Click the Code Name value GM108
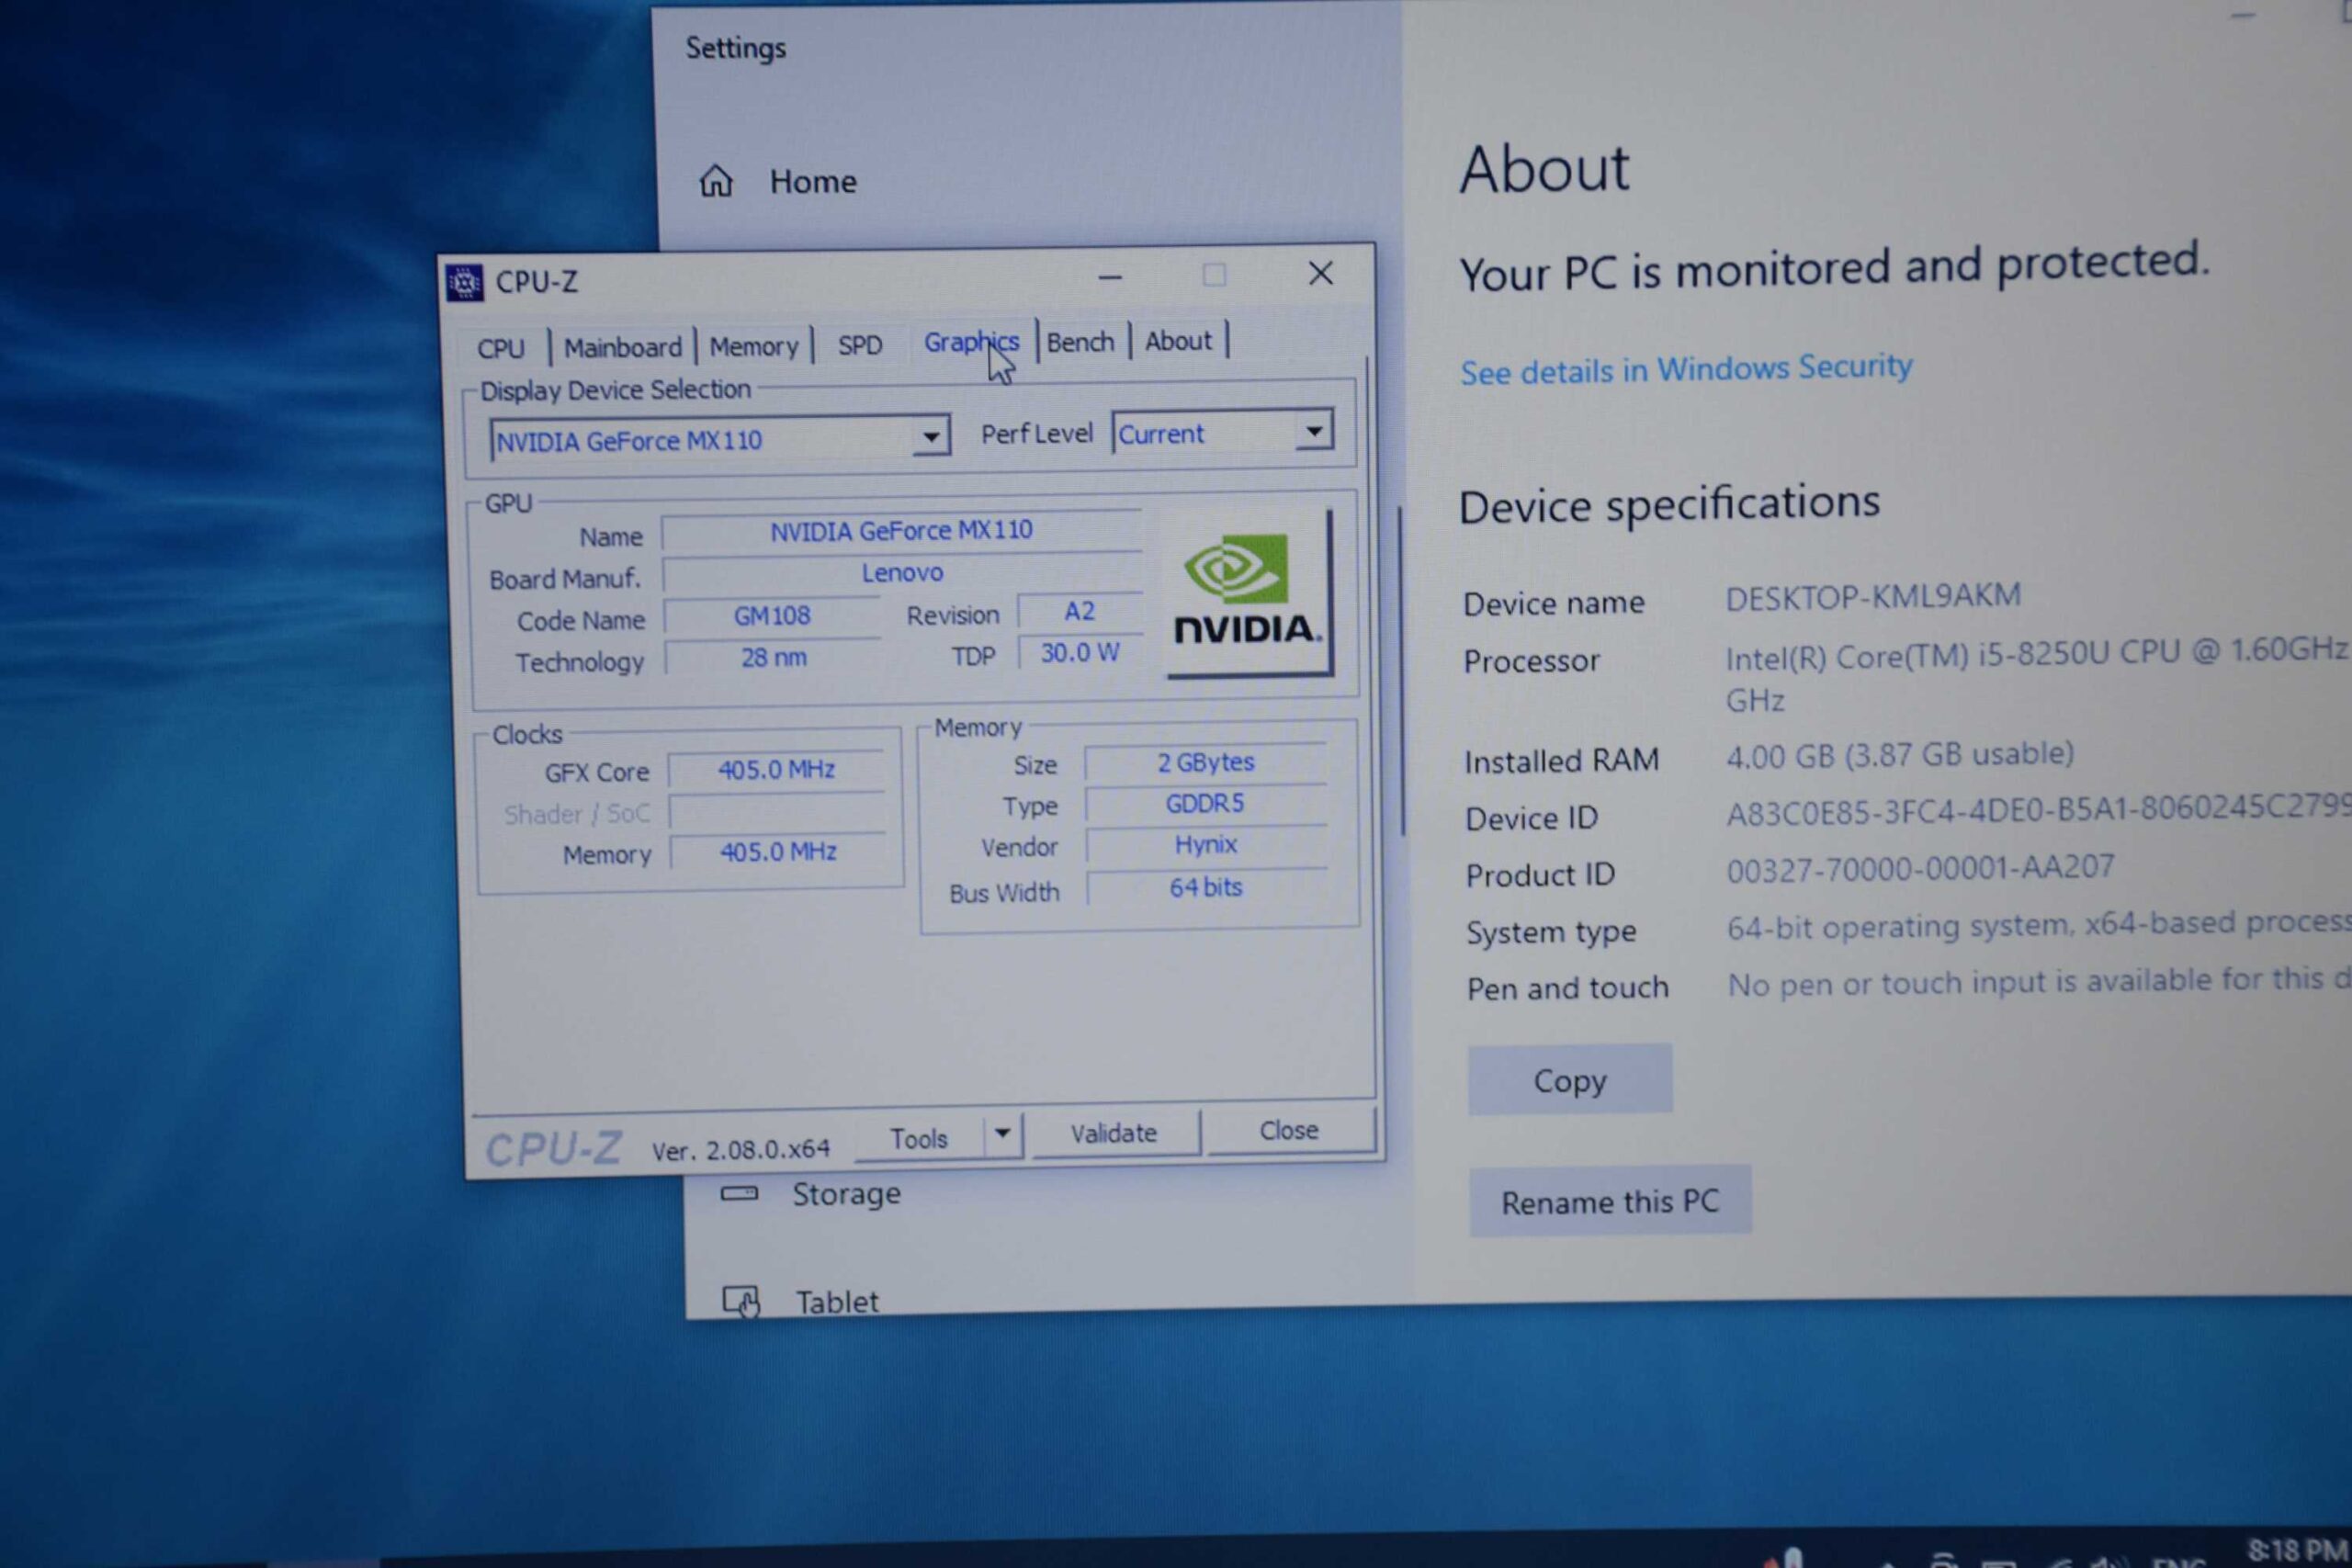The image size is (2352, 1568). pyautogui.click(x=772, y=616)
